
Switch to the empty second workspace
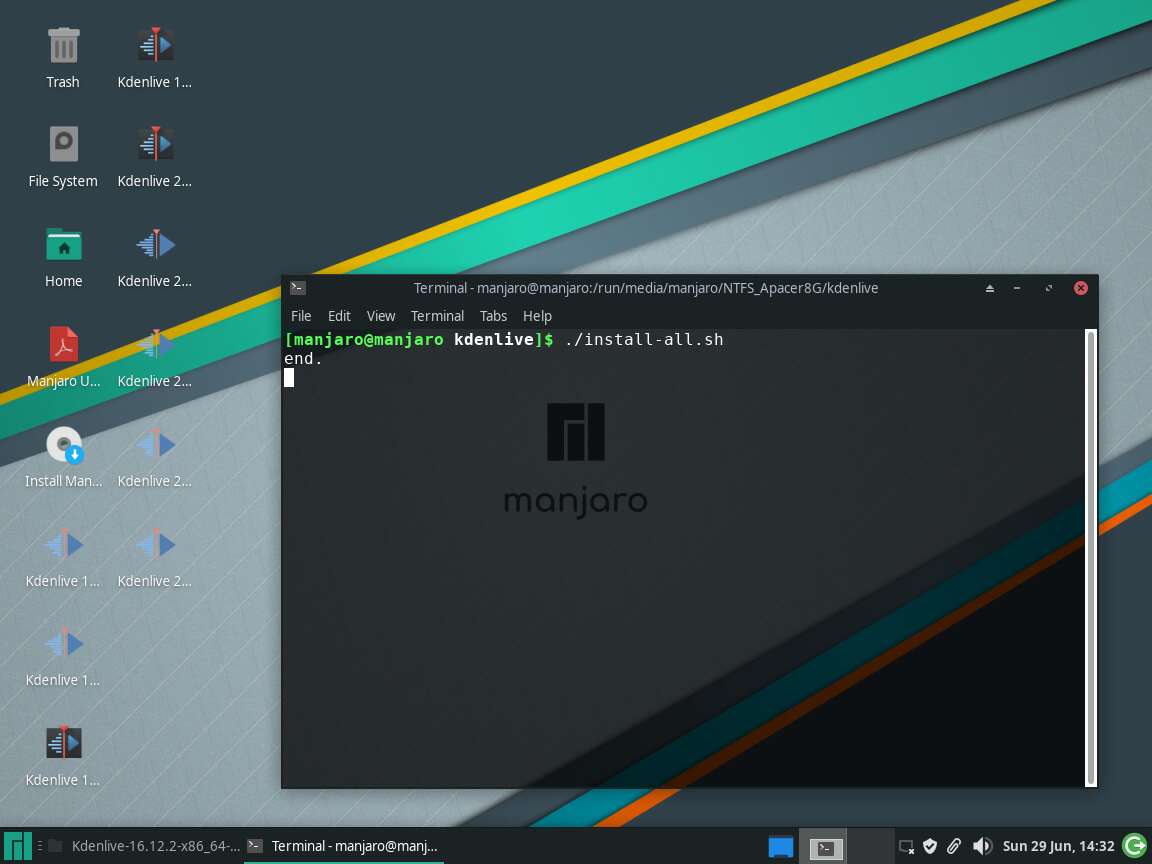(x=870, y=846)
